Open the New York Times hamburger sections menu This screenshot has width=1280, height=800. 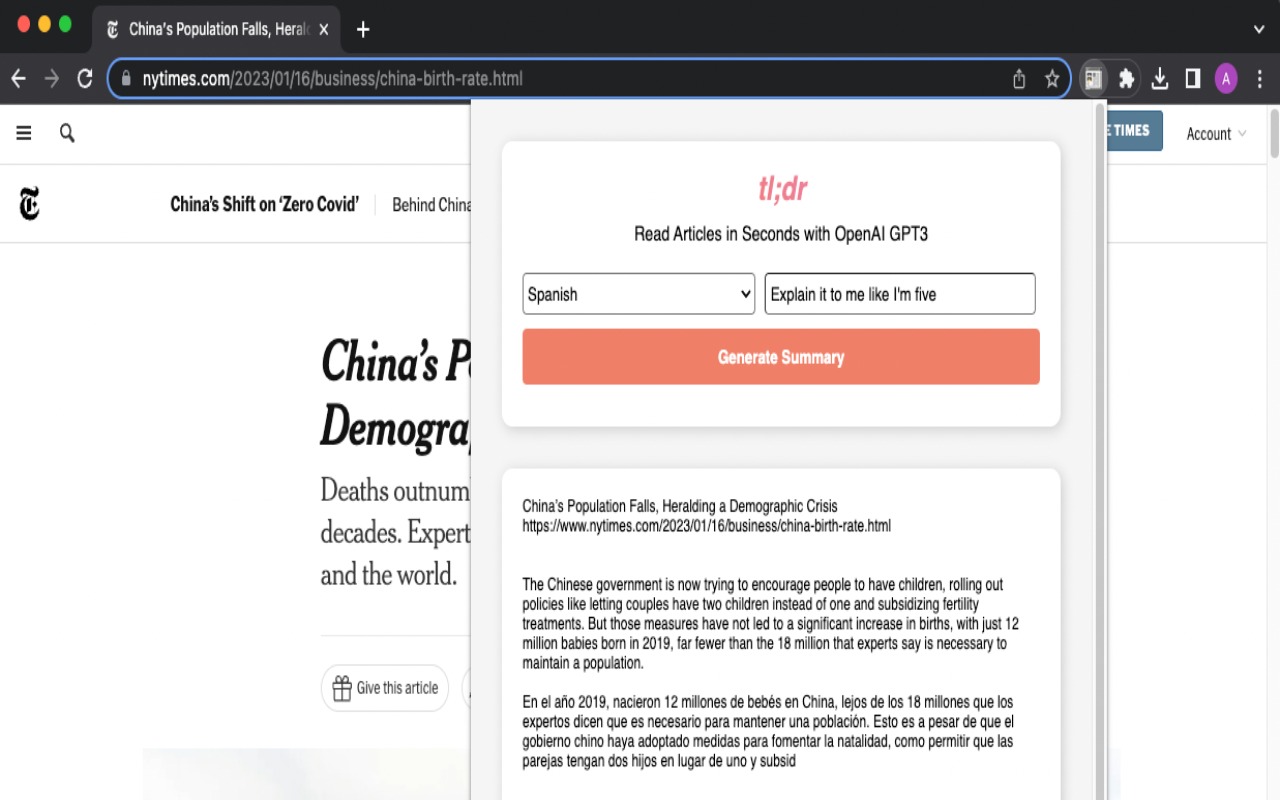pos(24,133)
